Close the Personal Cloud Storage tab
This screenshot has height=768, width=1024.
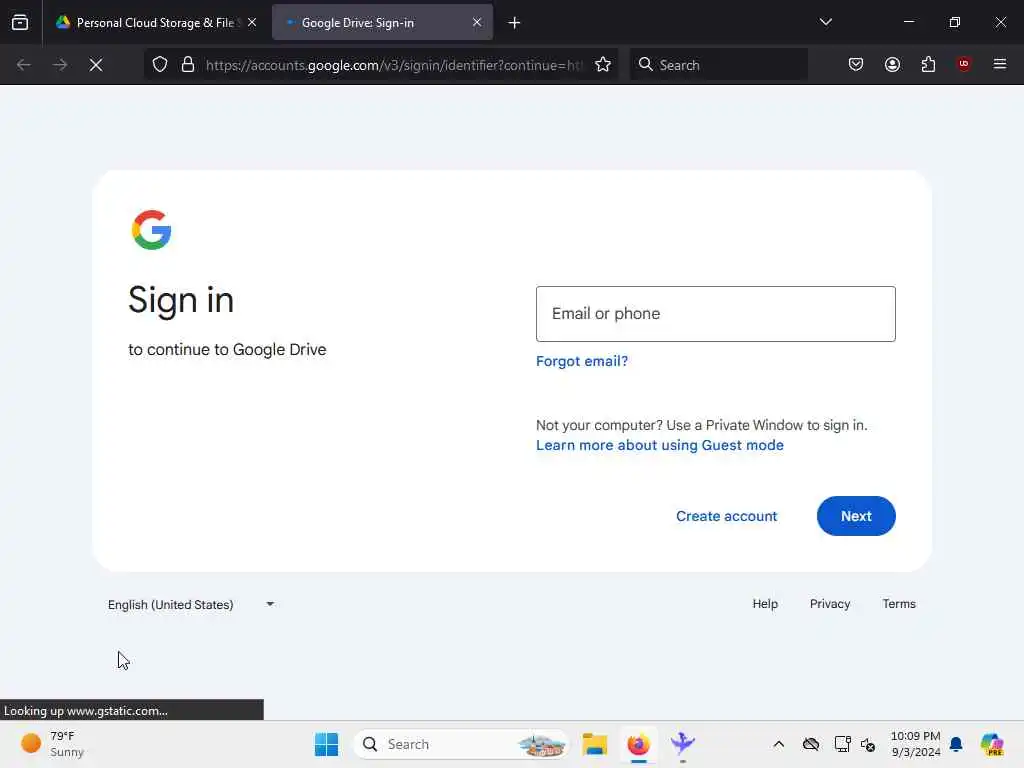click(252, 22)
